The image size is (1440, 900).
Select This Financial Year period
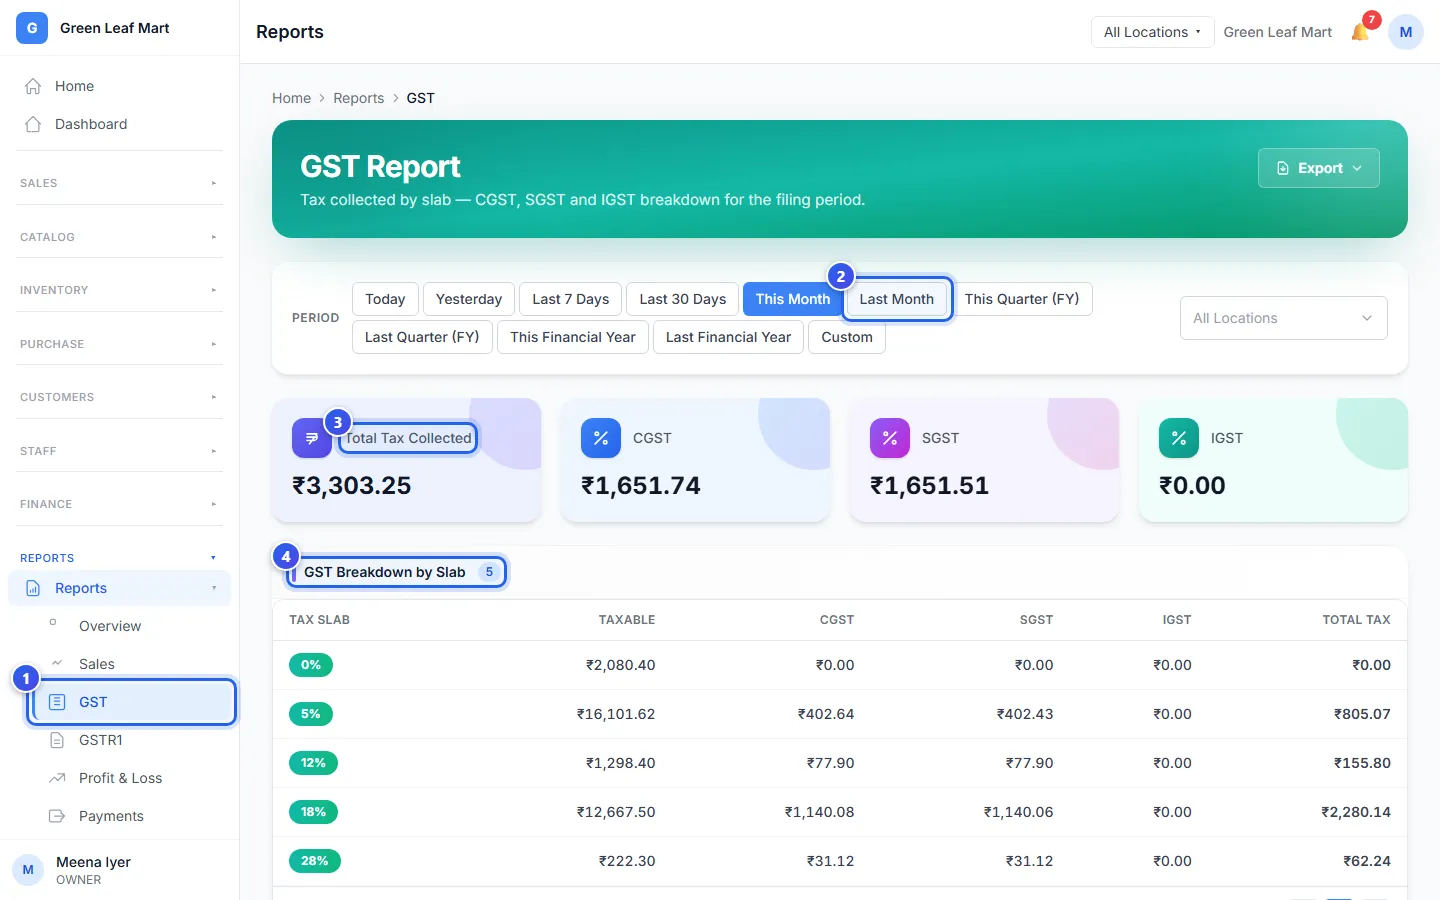pos(573,337)
